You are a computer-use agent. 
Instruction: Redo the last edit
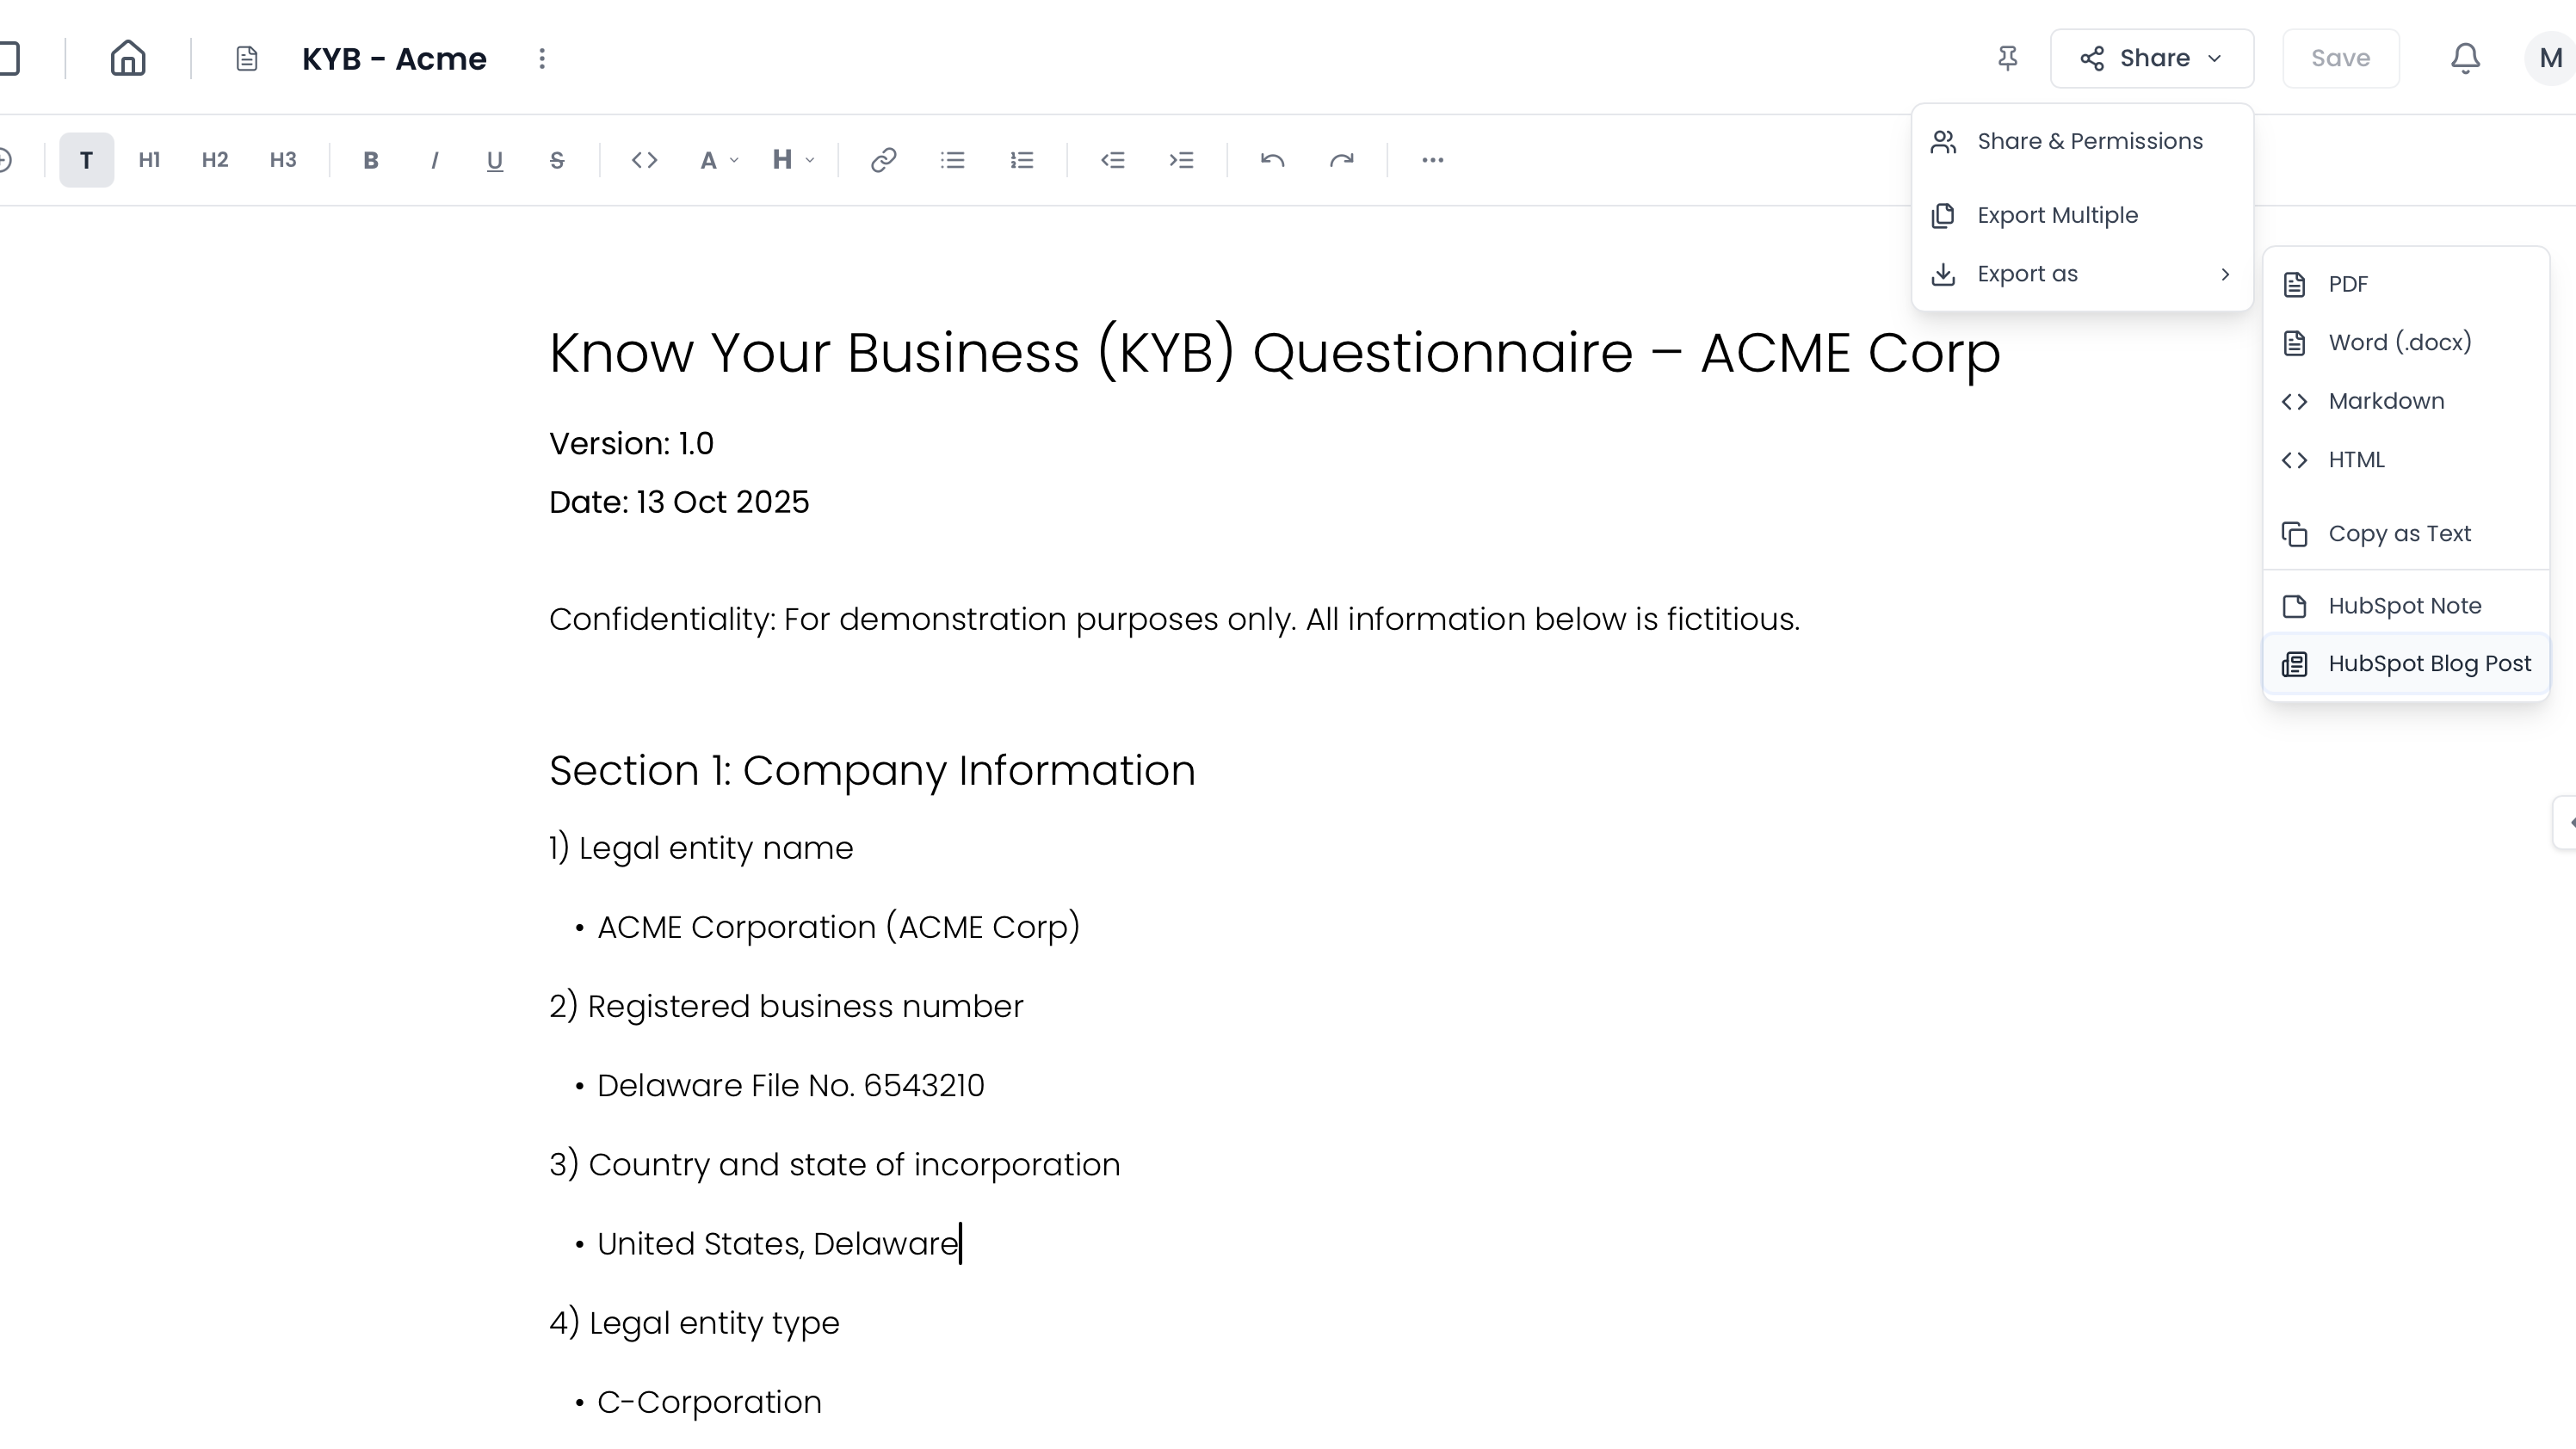(1342, 160)
